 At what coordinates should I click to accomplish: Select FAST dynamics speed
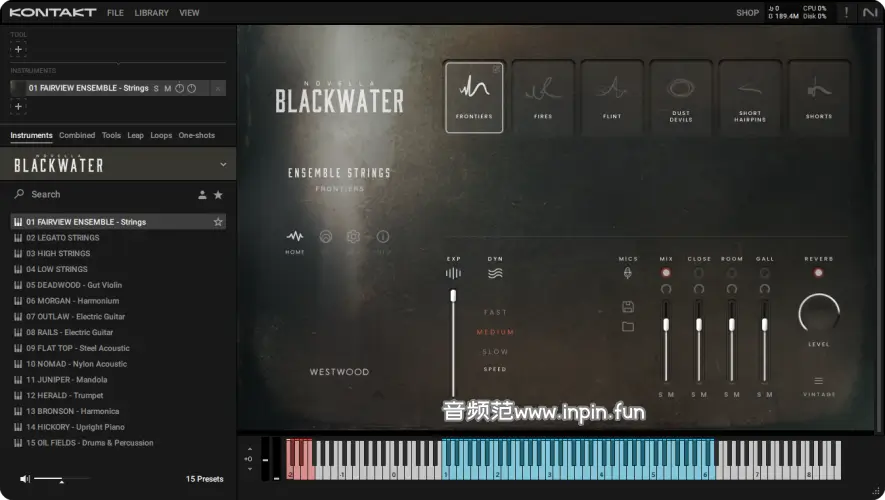495,312
